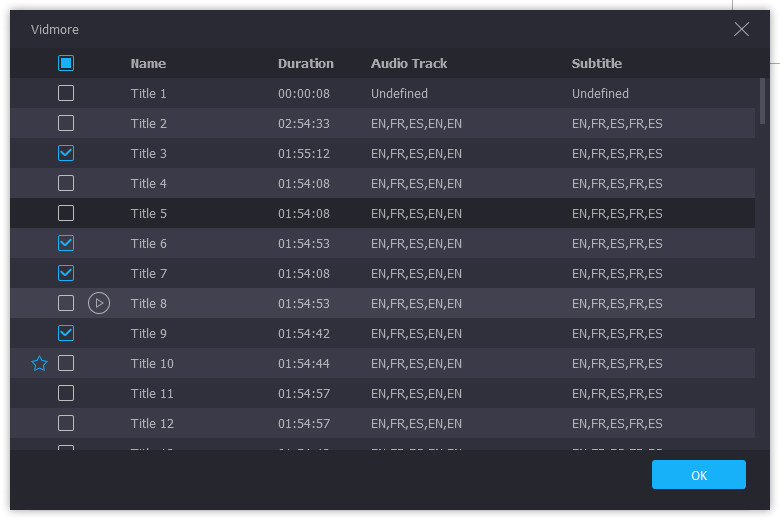Select the Title 4 checkbox
The height and width of the screenshot is (520, 780).
(x=66, y=183)
